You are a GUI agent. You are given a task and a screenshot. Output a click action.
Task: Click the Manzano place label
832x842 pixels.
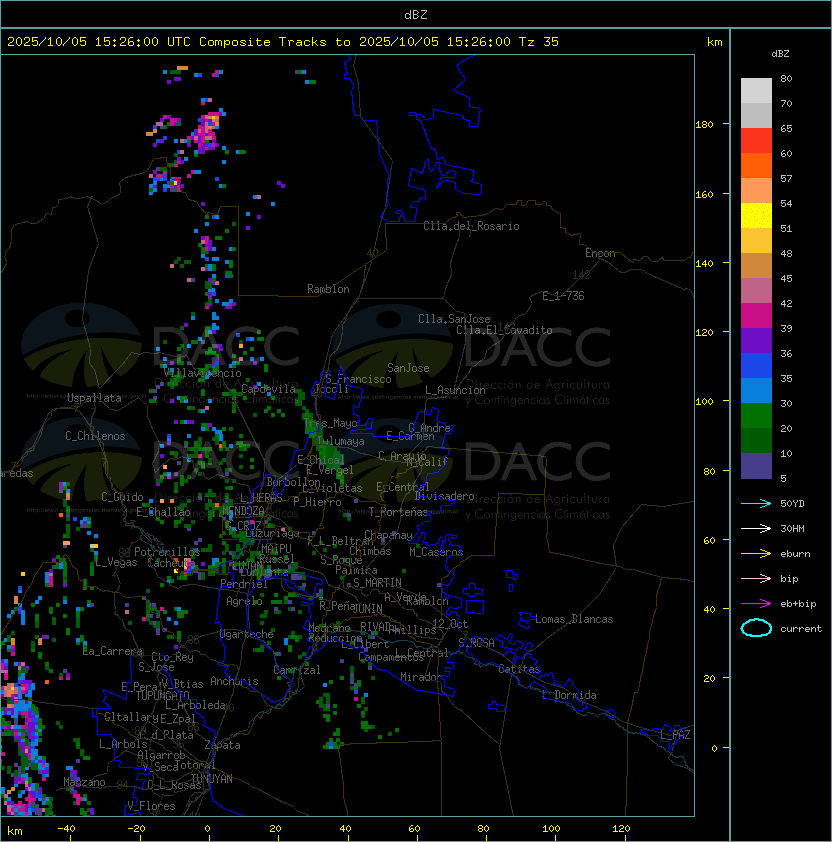(x=84, y=782)
